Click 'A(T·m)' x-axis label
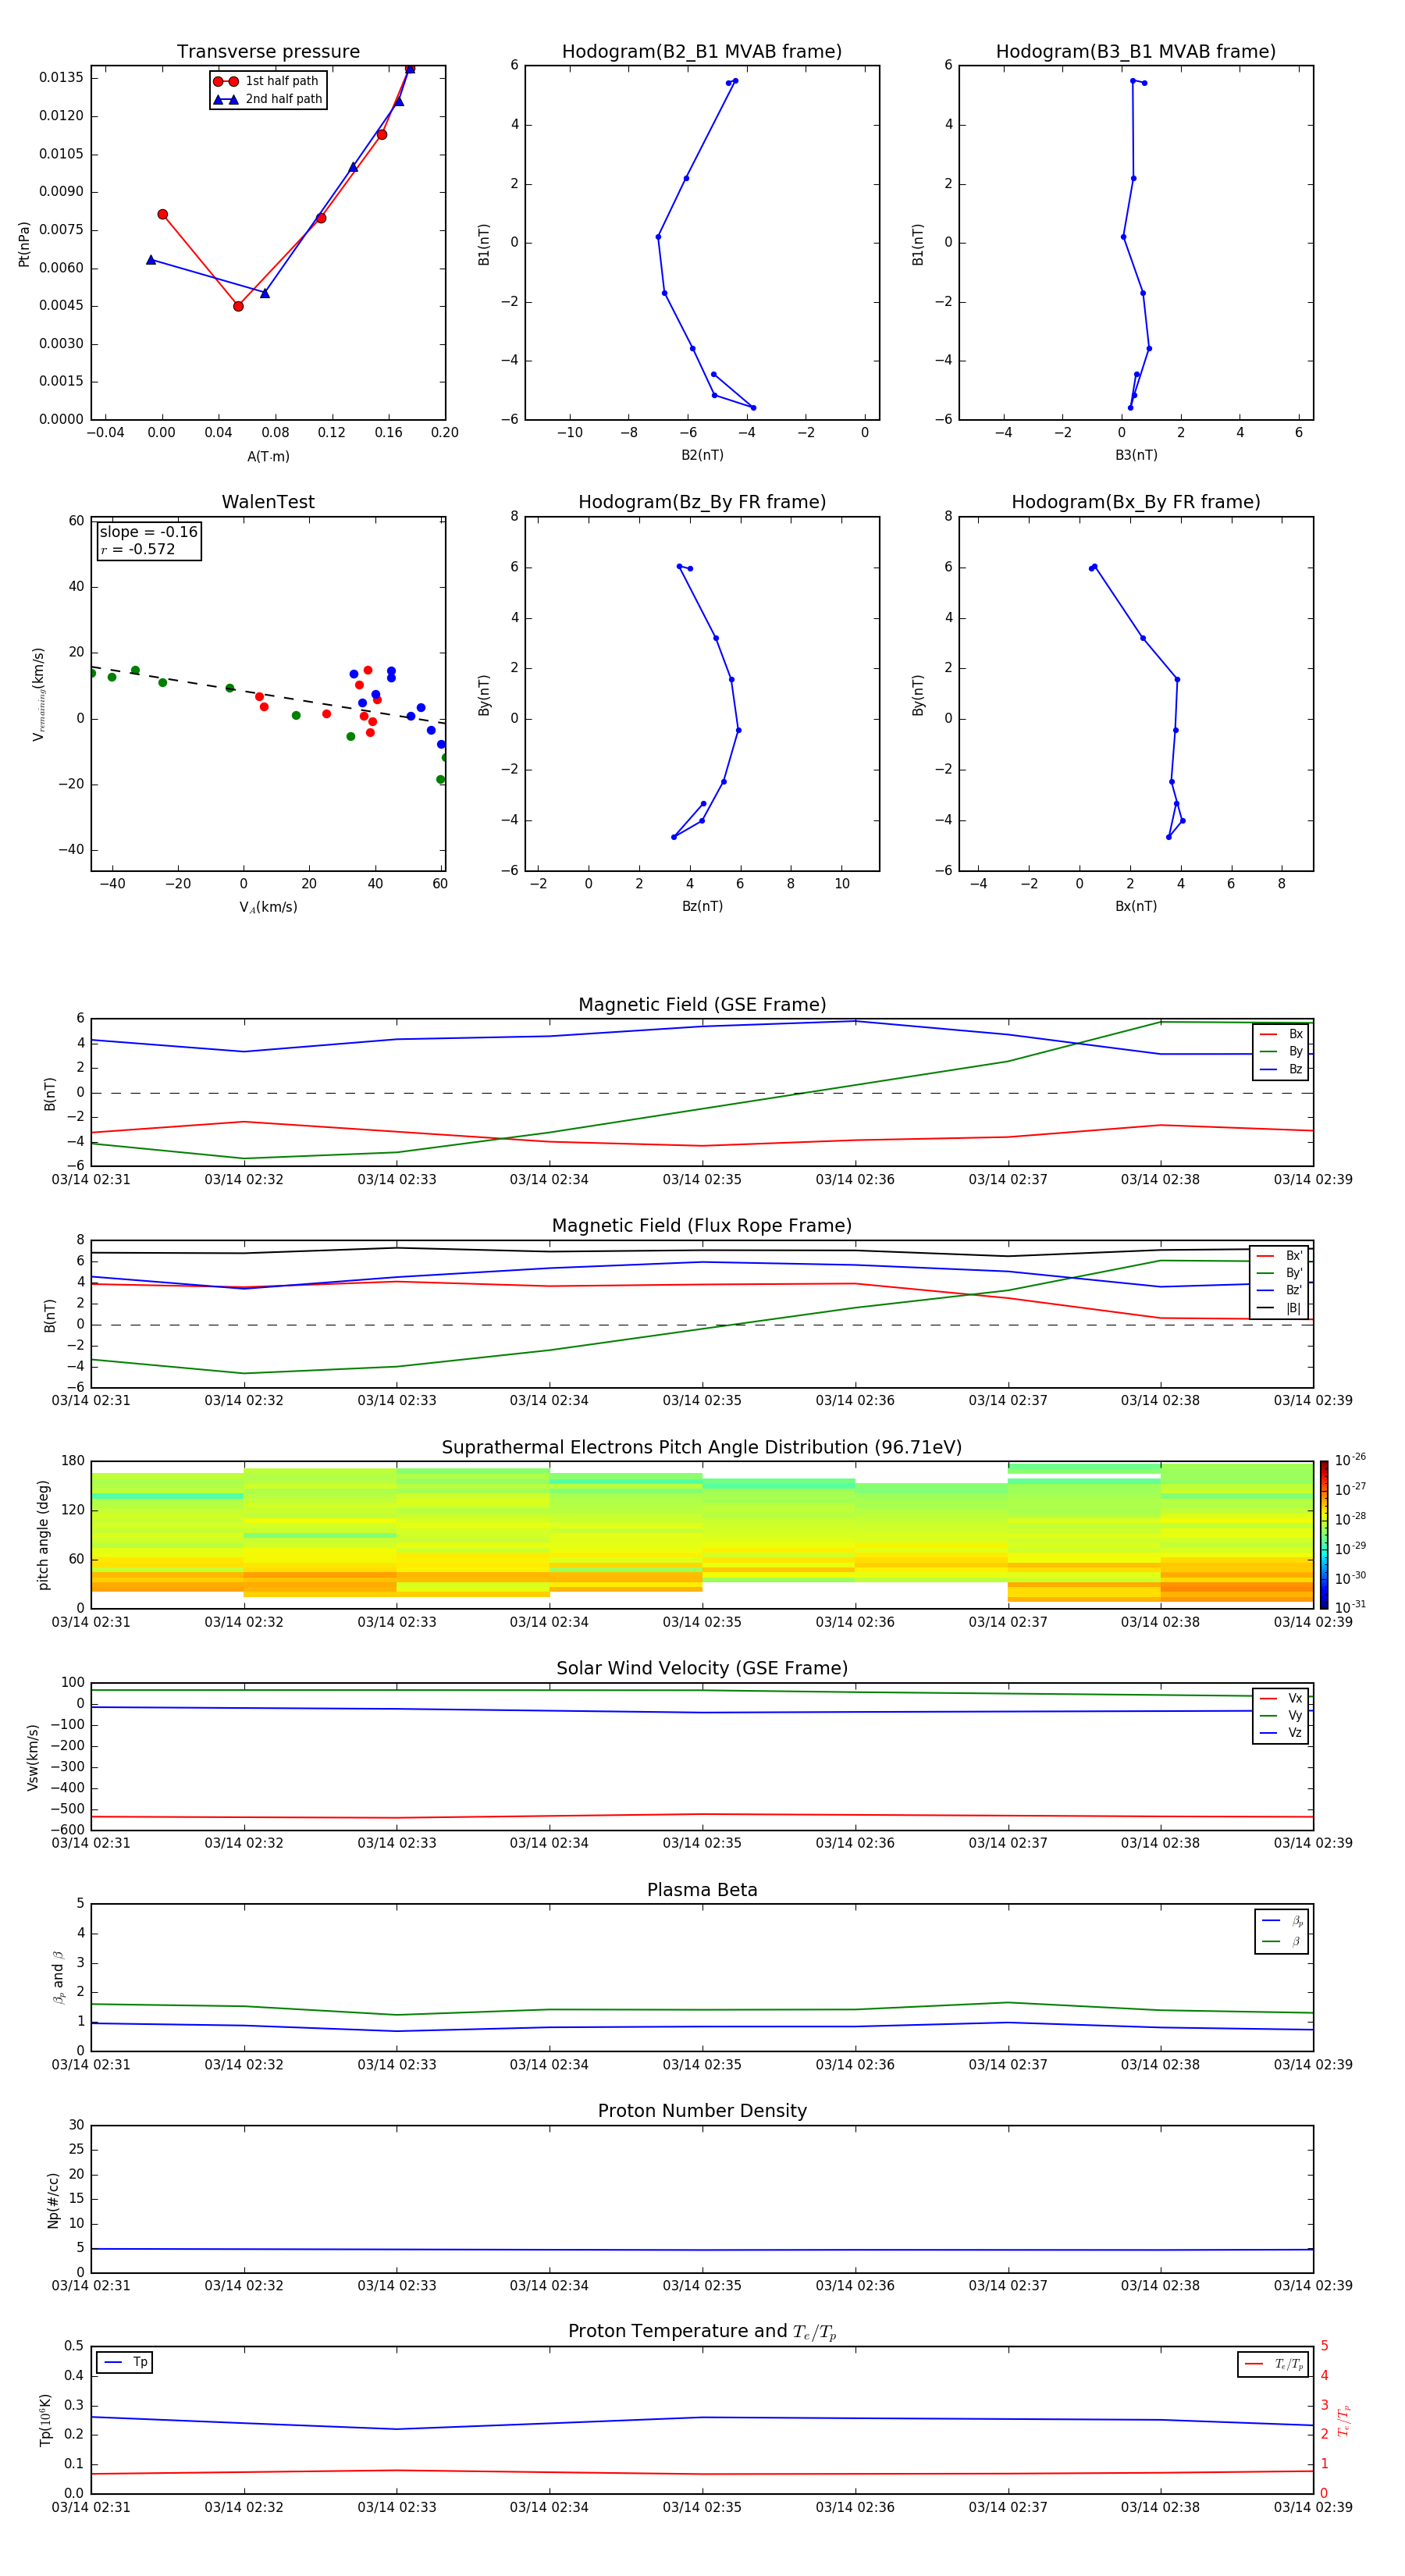Image resolution: width=1405 pixels, height=2576 pixels. [x=268, y=457]
